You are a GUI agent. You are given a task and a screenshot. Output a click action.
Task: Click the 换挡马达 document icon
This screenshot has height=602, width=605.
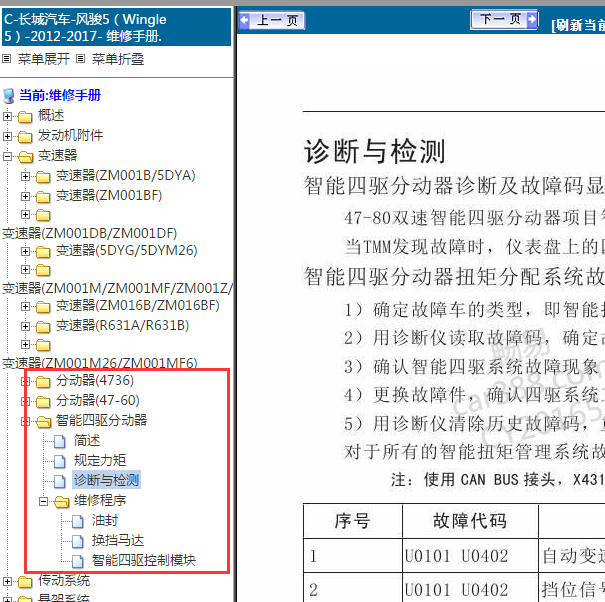tap(78, 541)
